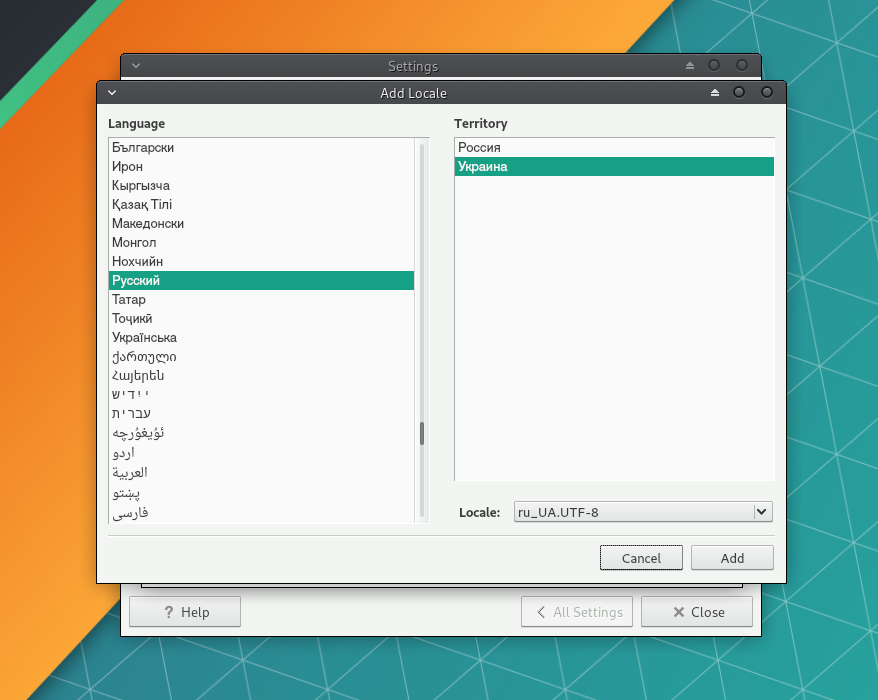Open the Settings window menu chevron
This screenshot has width=878, height=700.
136,66
